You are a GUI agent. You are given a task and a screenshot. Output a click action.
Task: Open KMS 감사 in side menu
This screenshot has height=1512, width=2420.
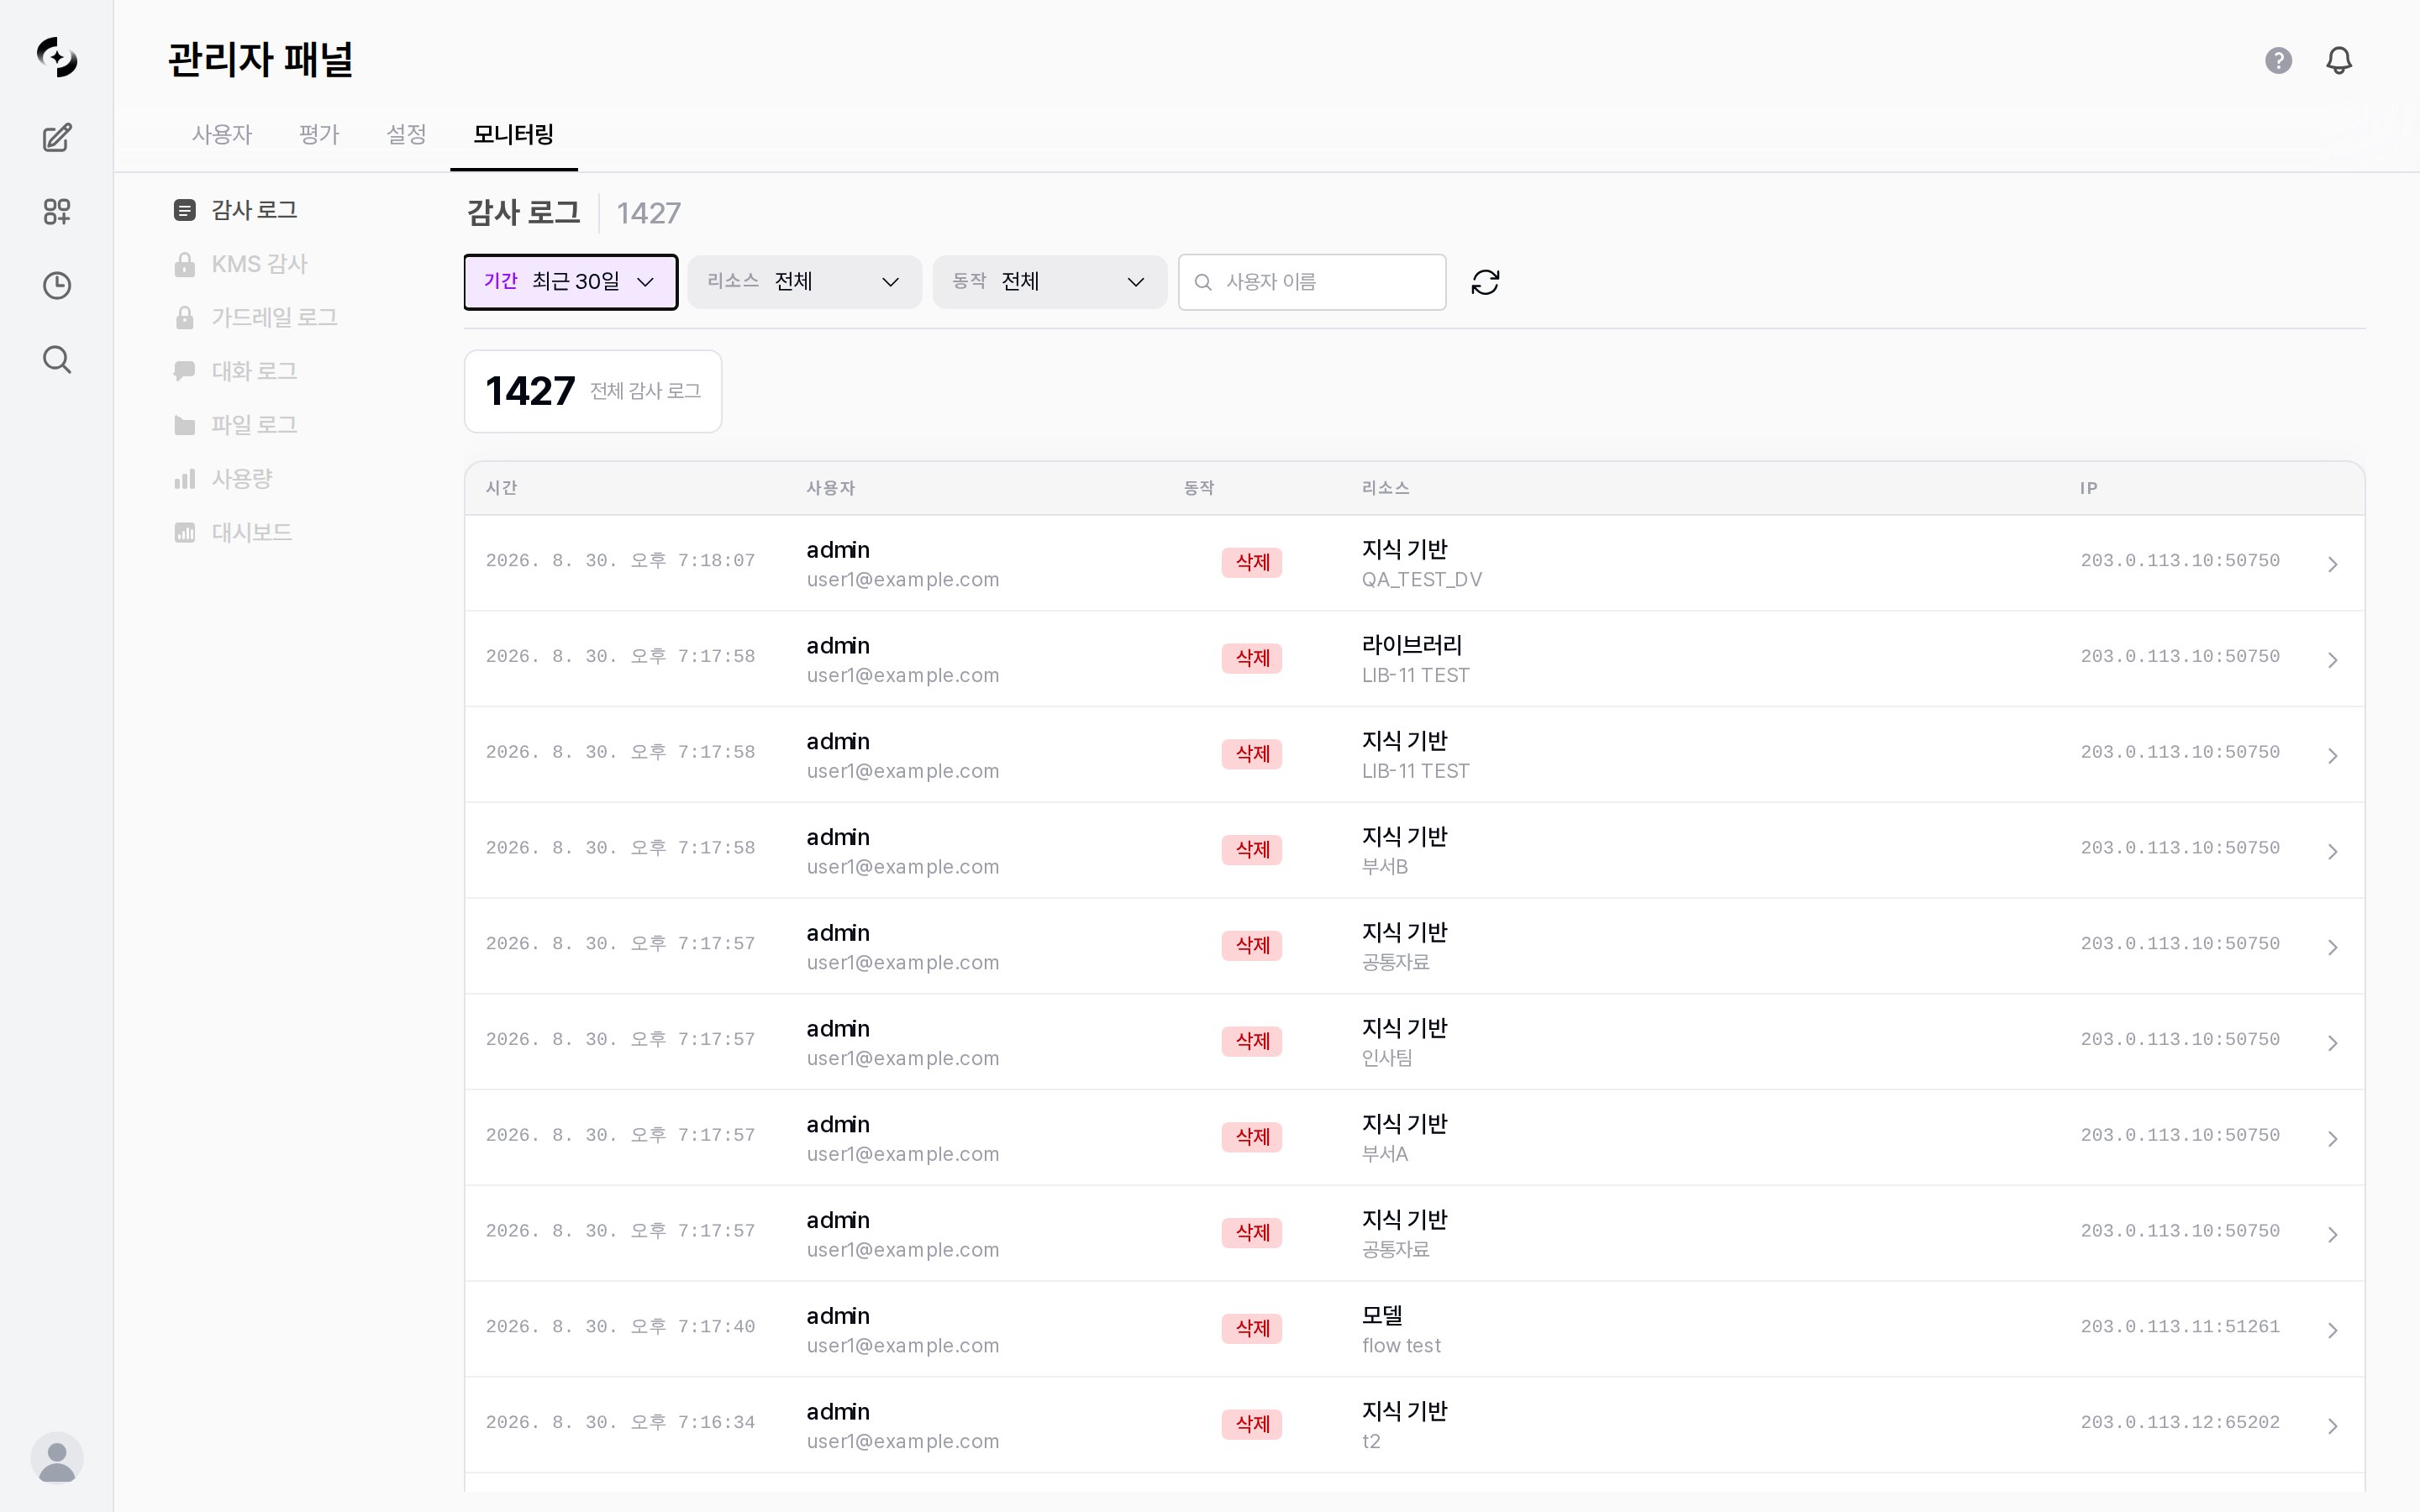coord(259,264)
